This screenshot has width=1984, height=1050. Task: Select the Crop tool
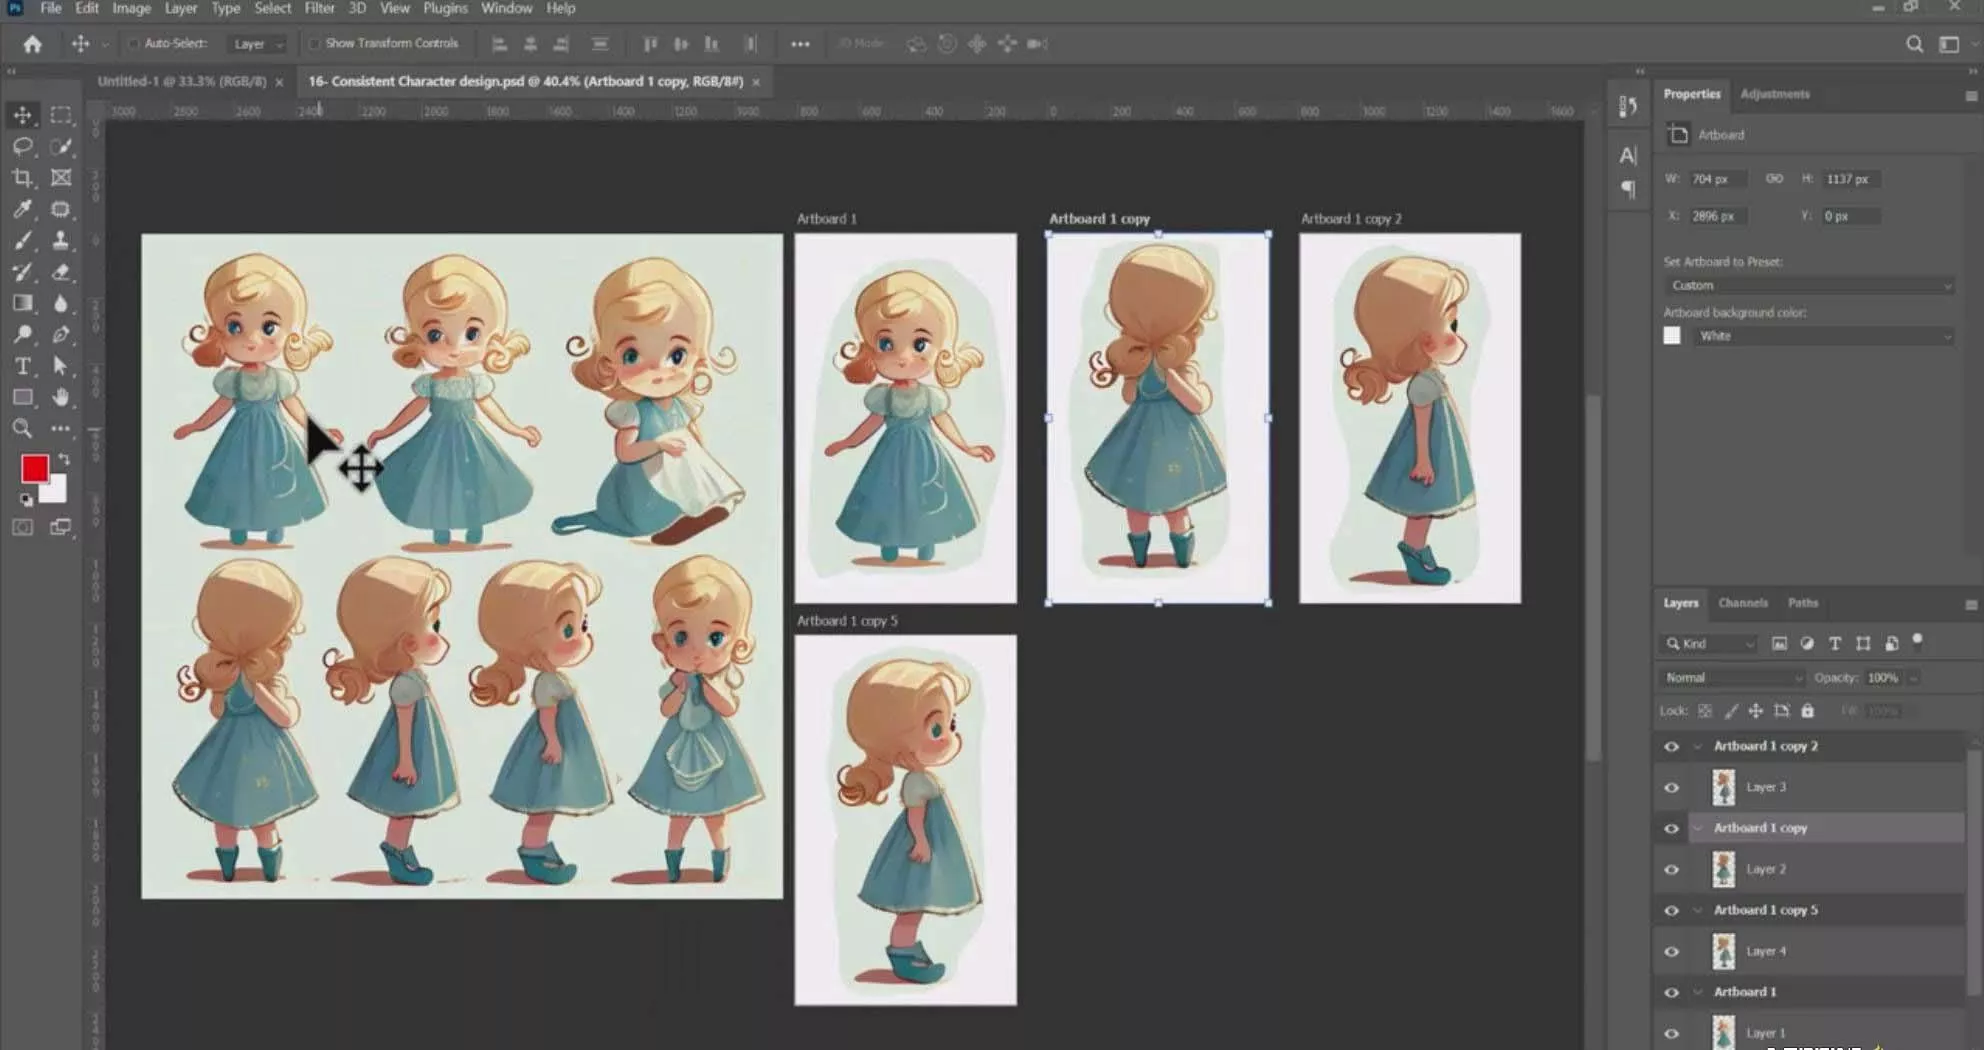[x=22, y=178]
